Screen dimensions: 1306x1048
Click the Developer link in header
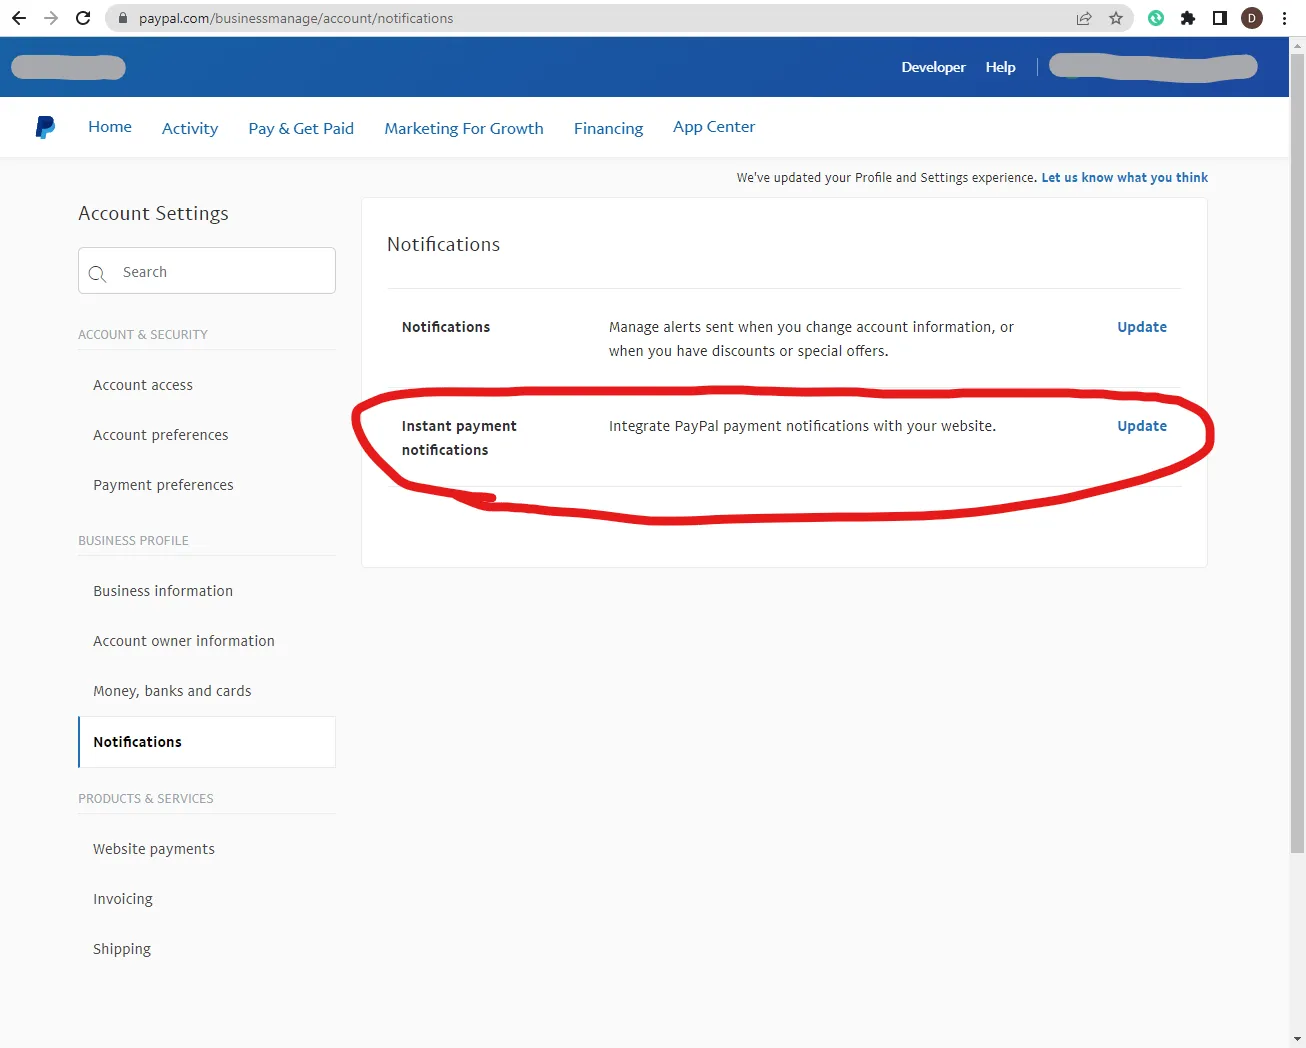coord(933,67)
